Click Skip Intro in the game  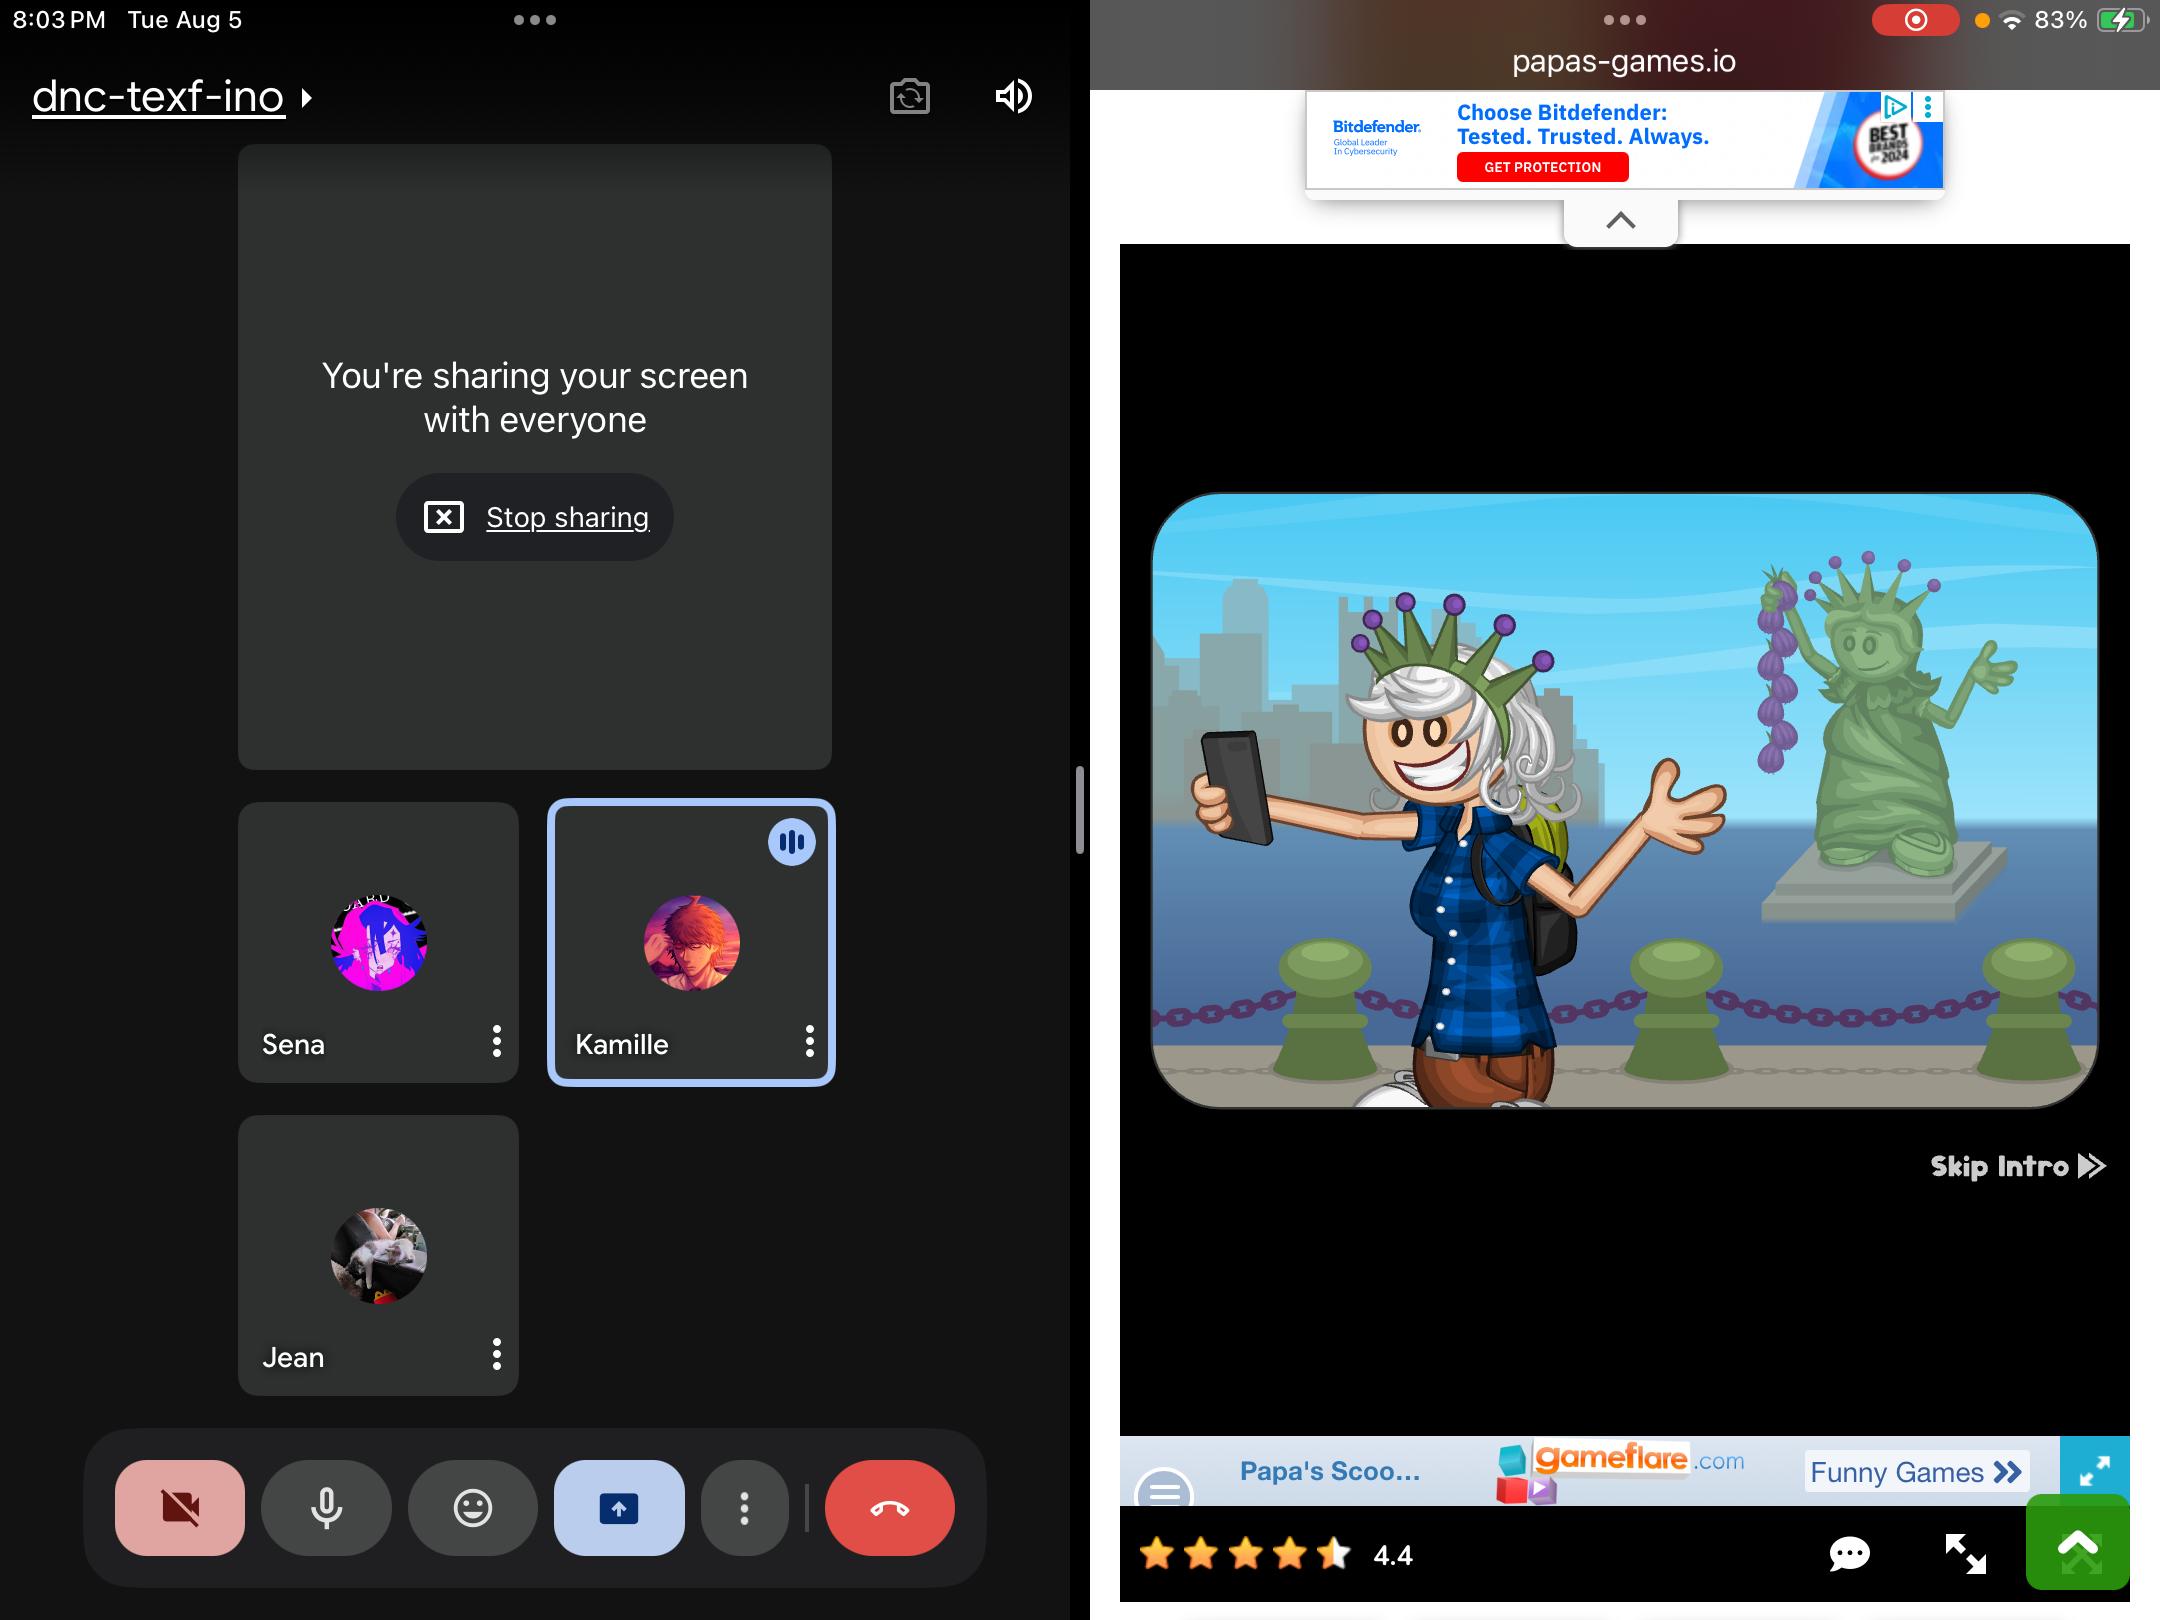coord(2018,1166)
